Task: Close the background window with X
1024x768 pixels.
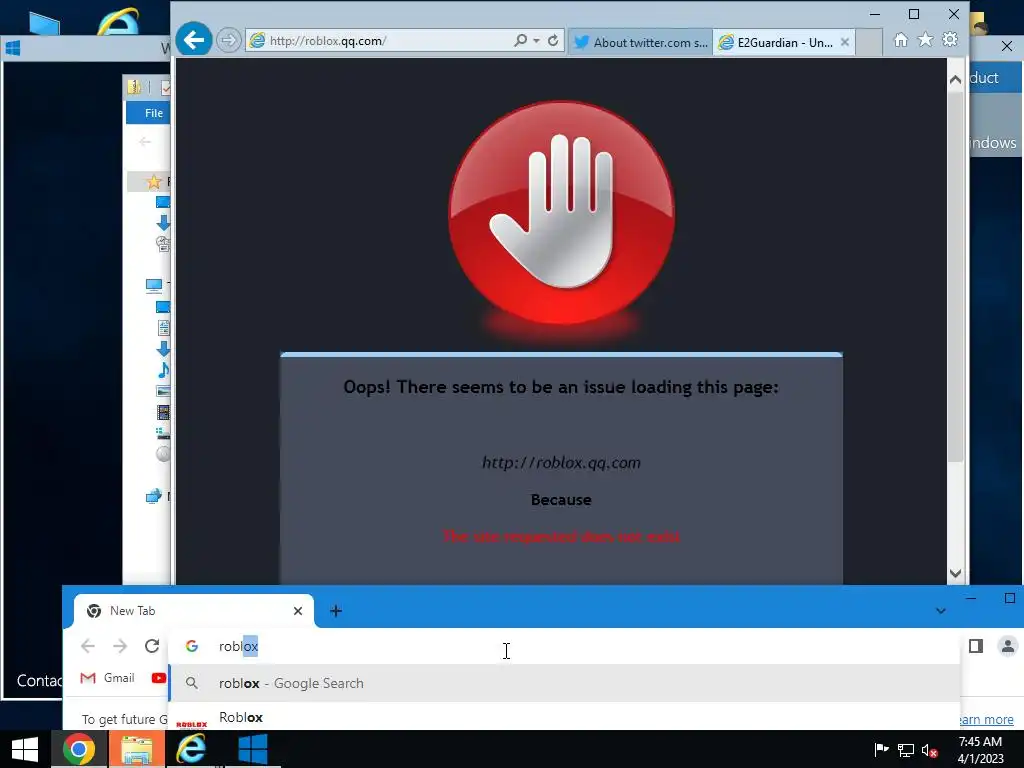Action: (1006, 46)
